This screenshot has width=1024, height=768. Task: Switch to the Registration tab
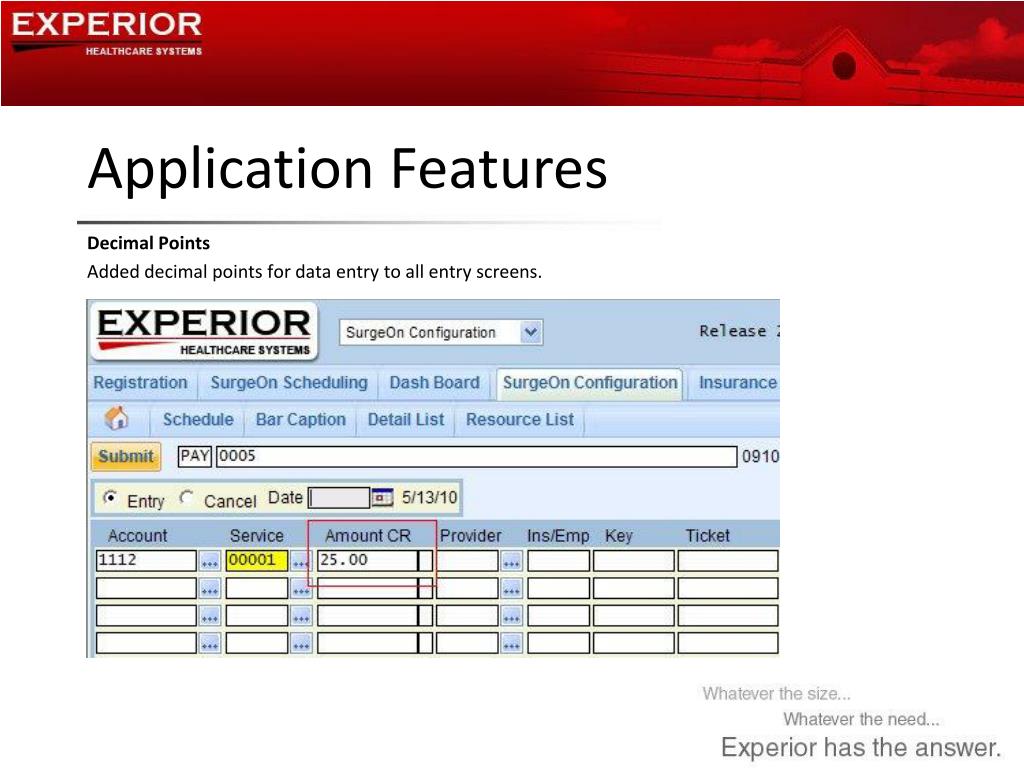point(140,383)
